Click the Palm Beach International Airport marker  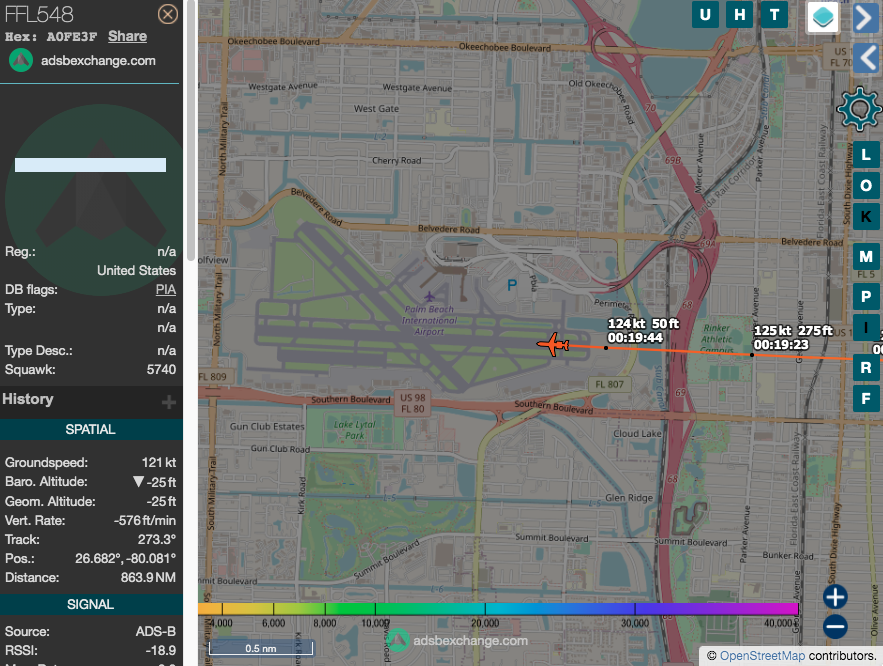tap(429, 297)
